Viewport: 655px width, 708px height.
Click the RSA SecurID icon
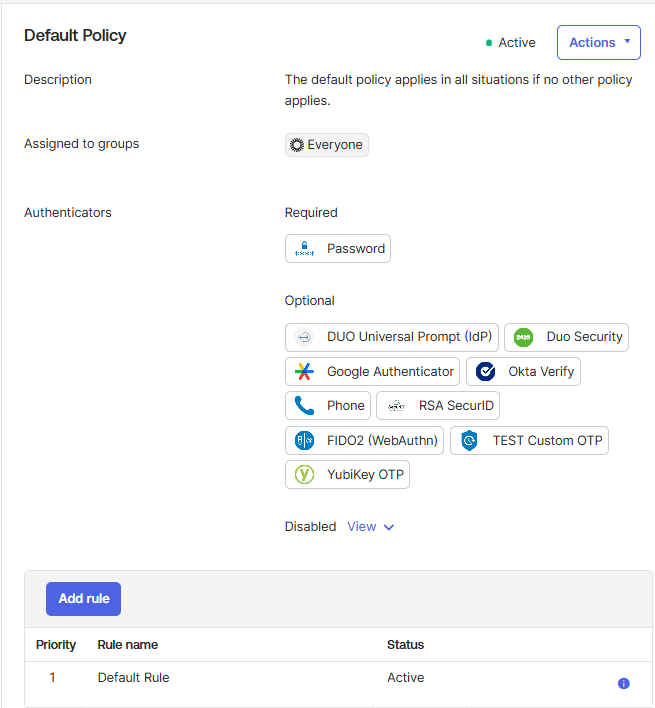pos(396,406)
